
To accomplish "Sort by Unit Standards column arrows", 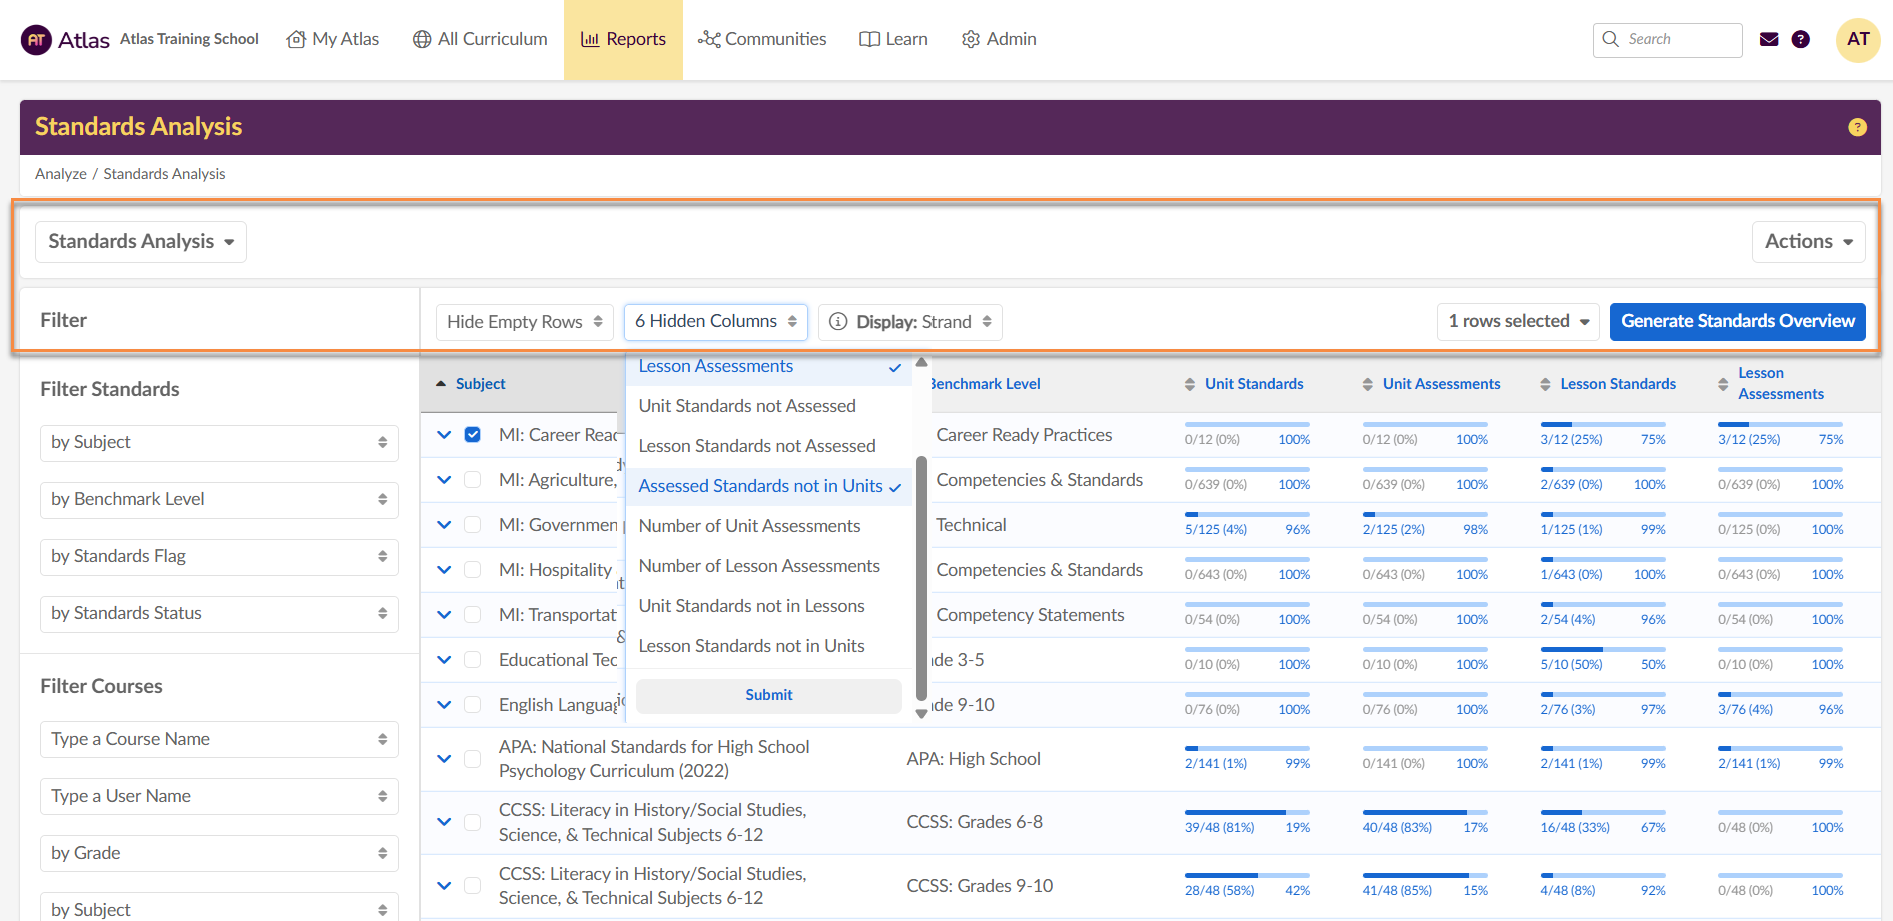I will click(1189, 384).
